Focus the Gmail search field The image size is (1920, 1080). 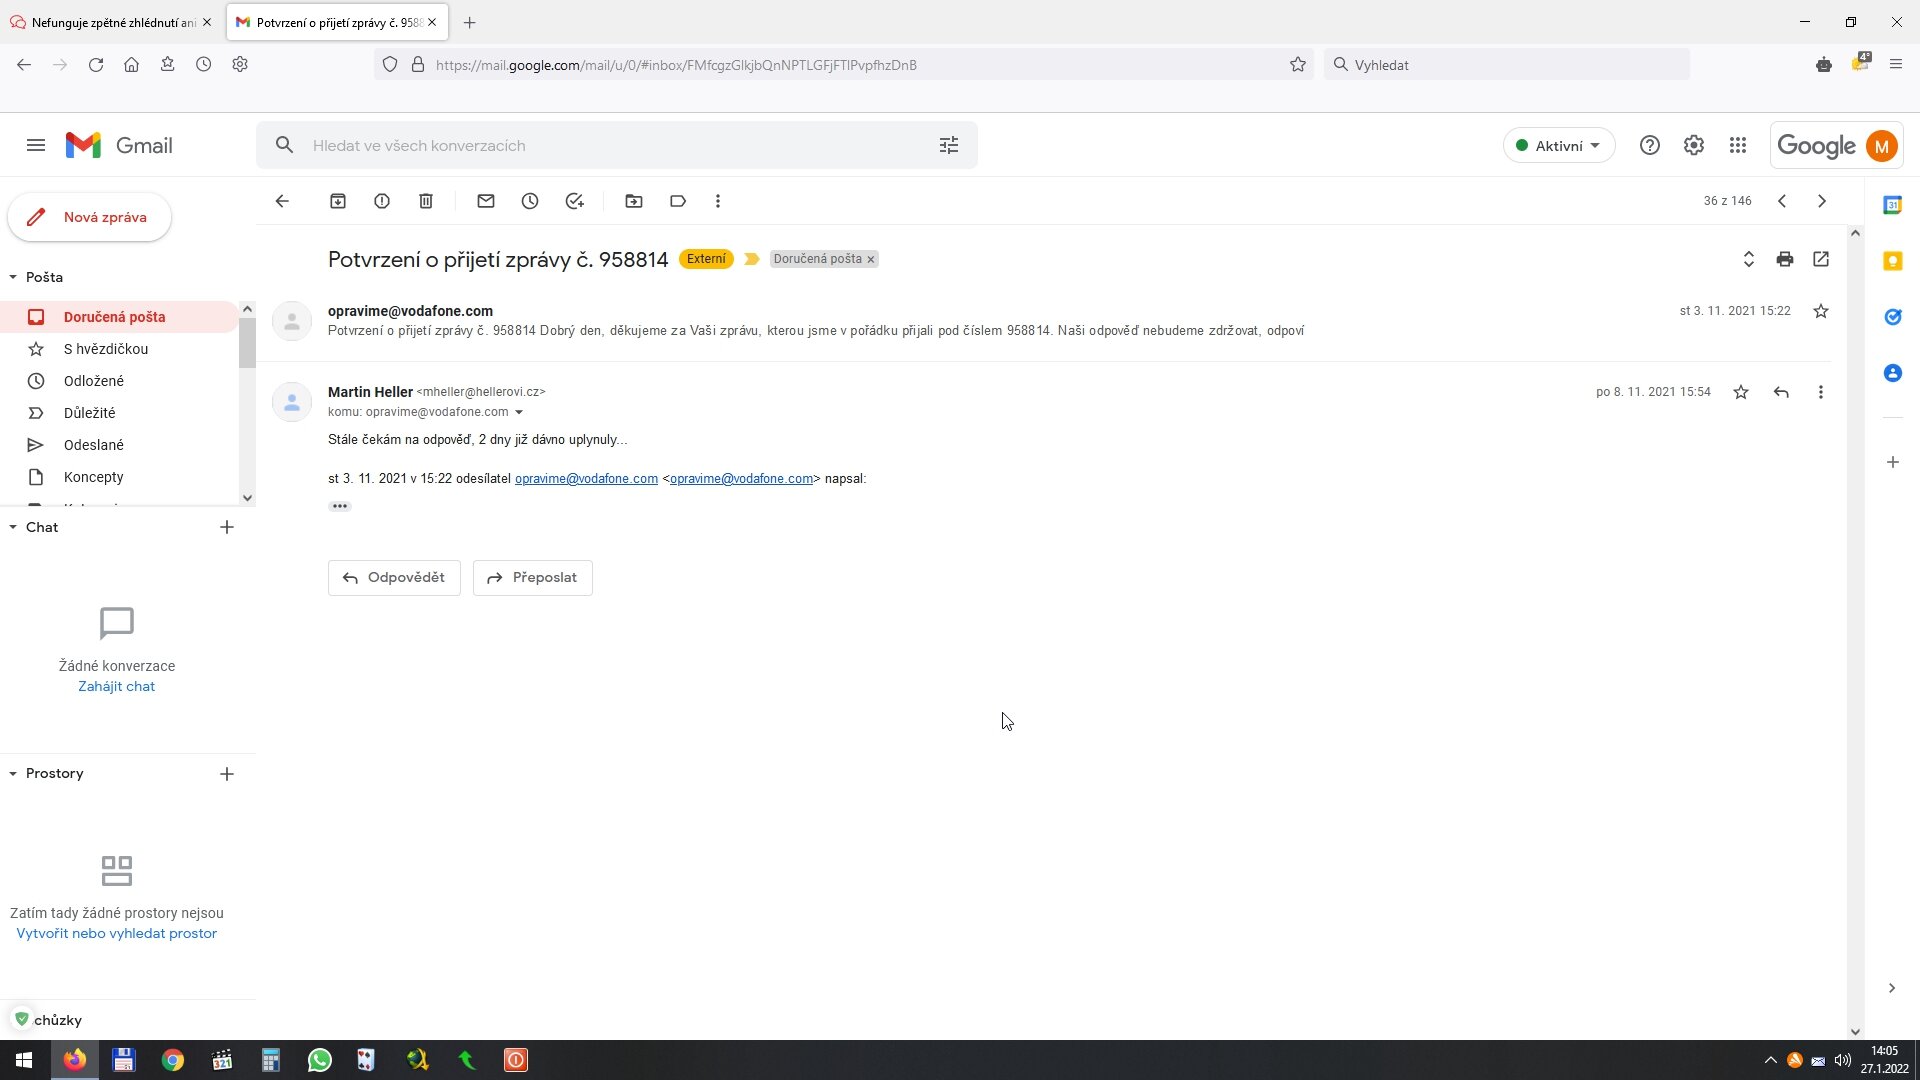pyautogui.click(x=616, y=146)
